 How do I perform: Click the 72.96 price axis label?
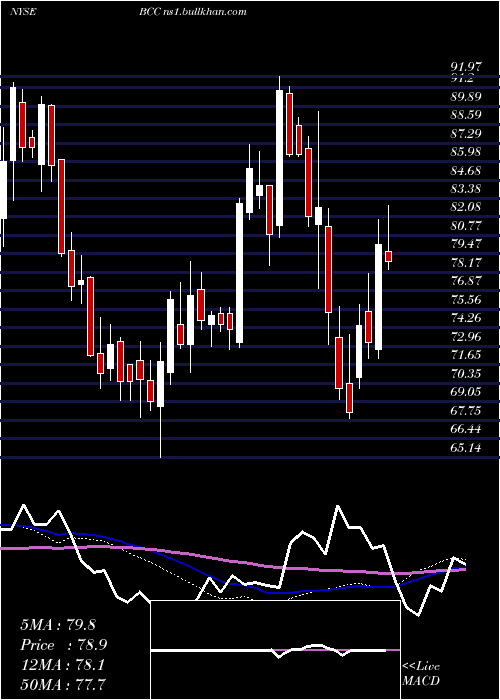tap(466, 337)
